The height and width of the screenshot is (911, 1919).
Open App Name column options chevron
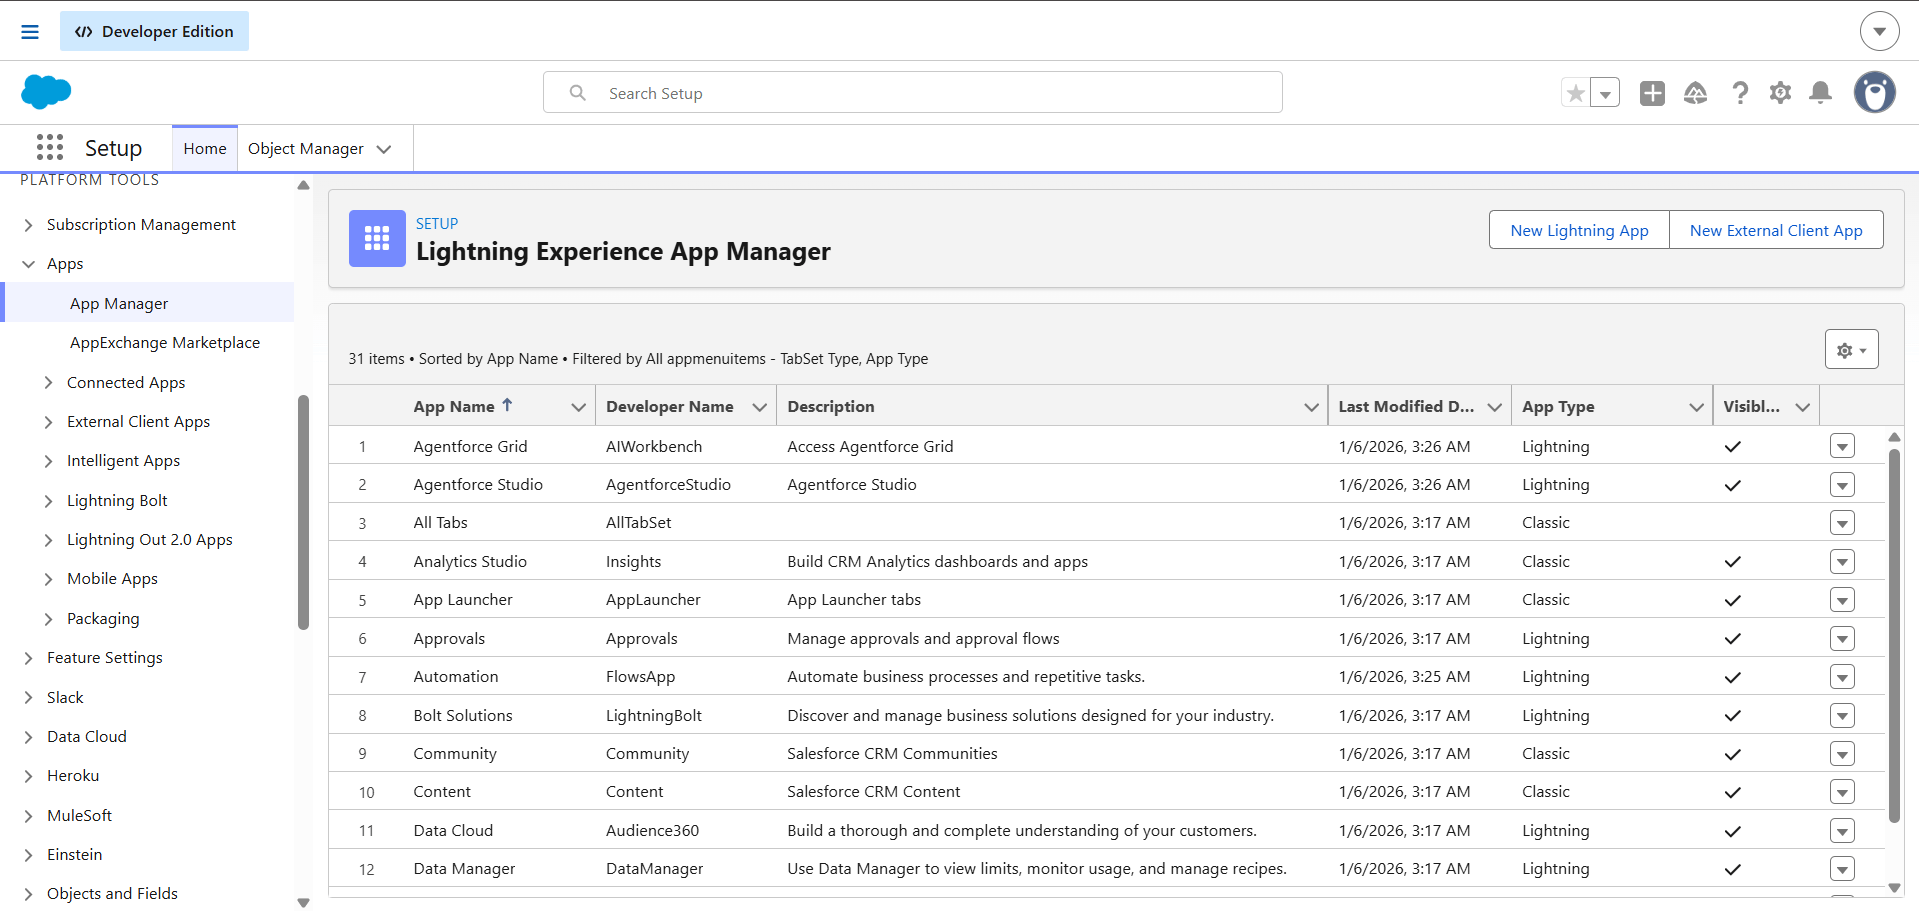578,407
